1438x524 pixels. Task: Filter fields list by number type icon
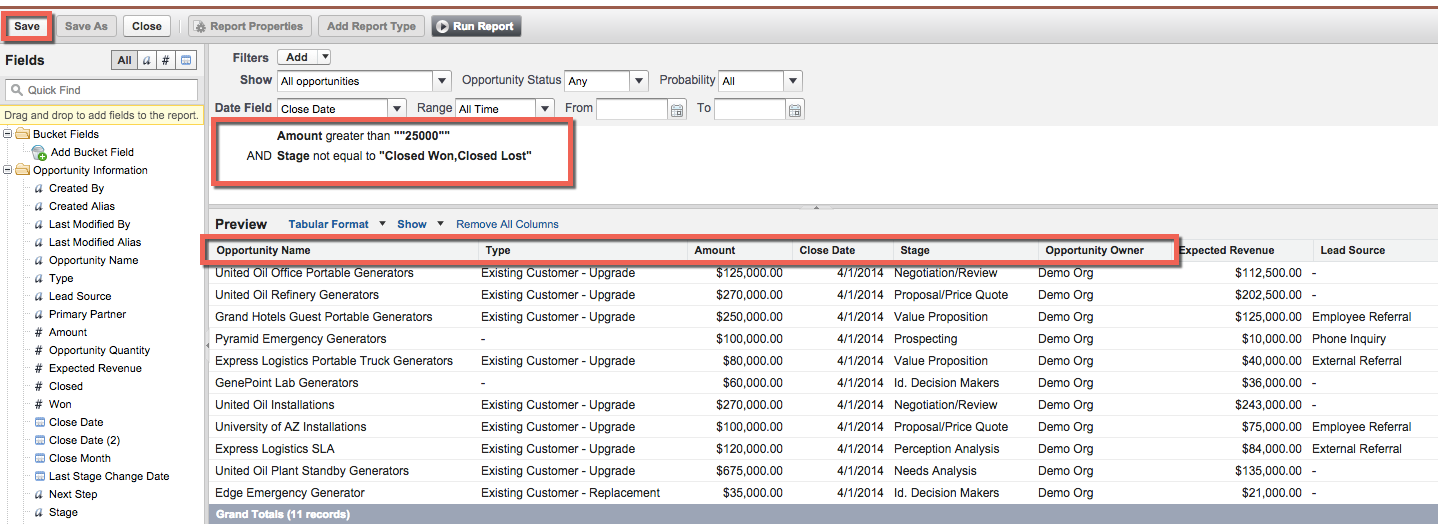[166, 61]
